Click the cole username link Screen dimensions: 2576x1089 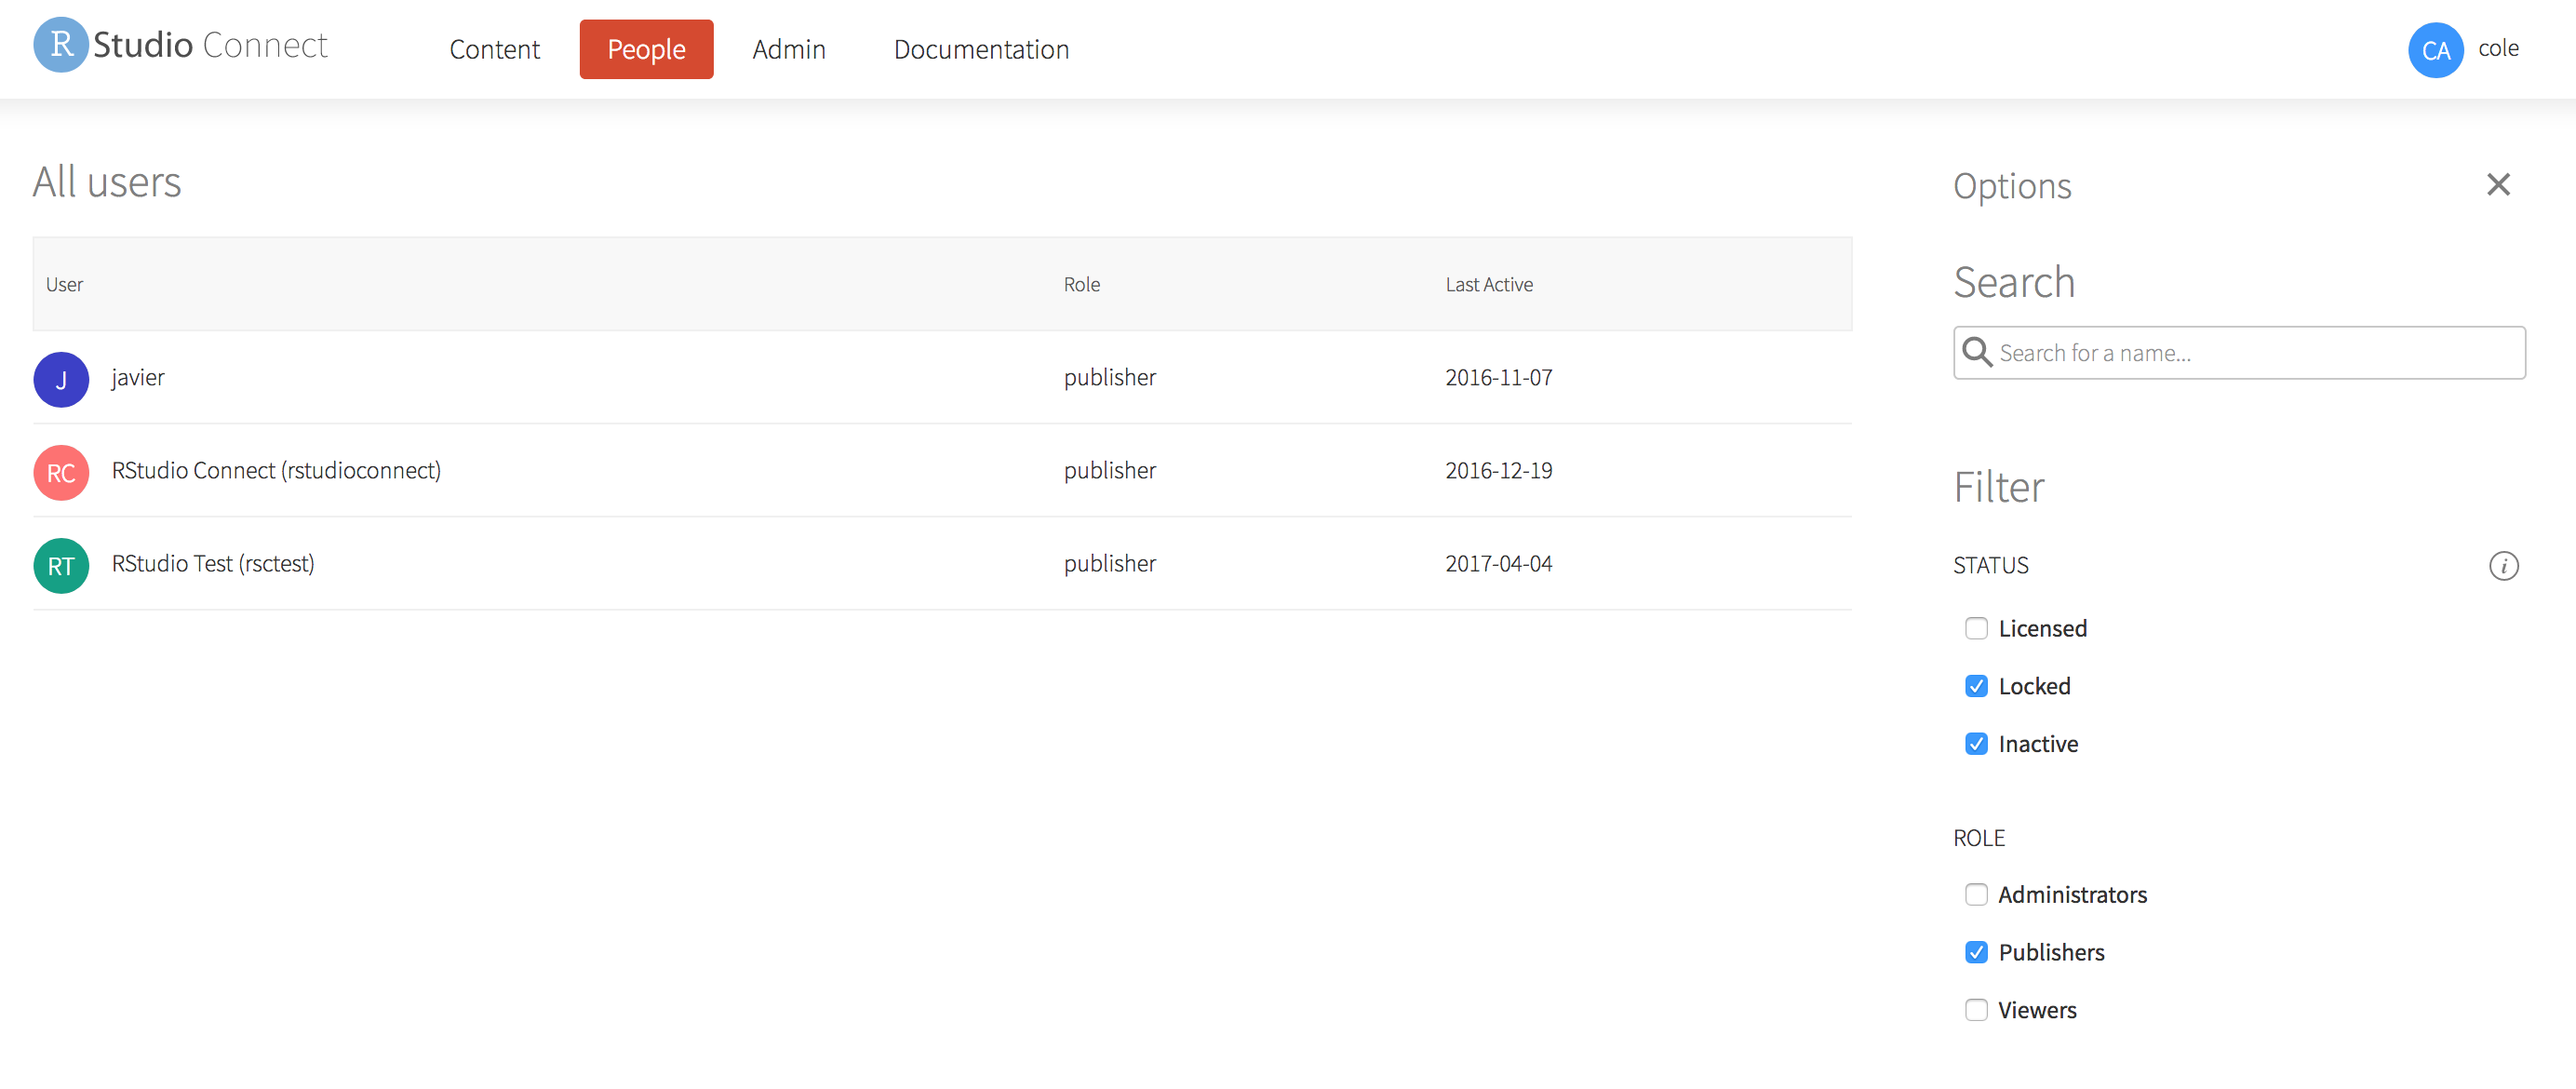coord(2498,48)
